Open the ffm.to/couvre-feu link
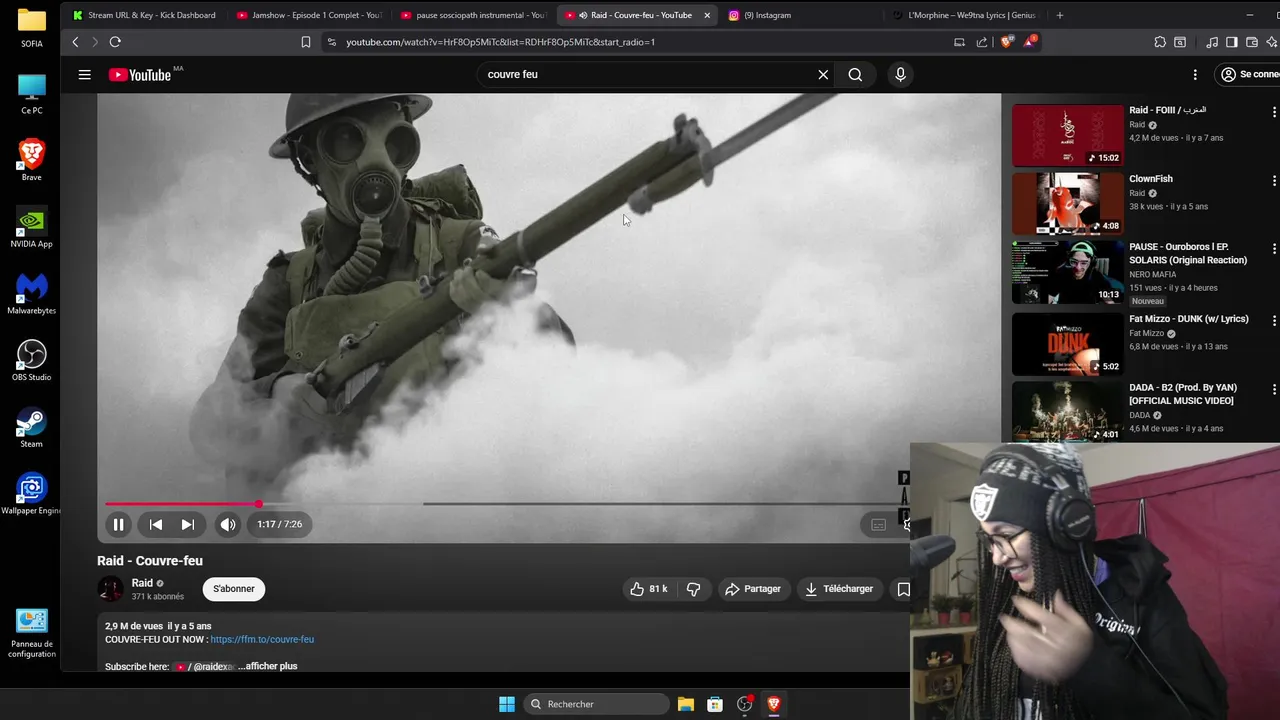 click(x=262, y=639)
